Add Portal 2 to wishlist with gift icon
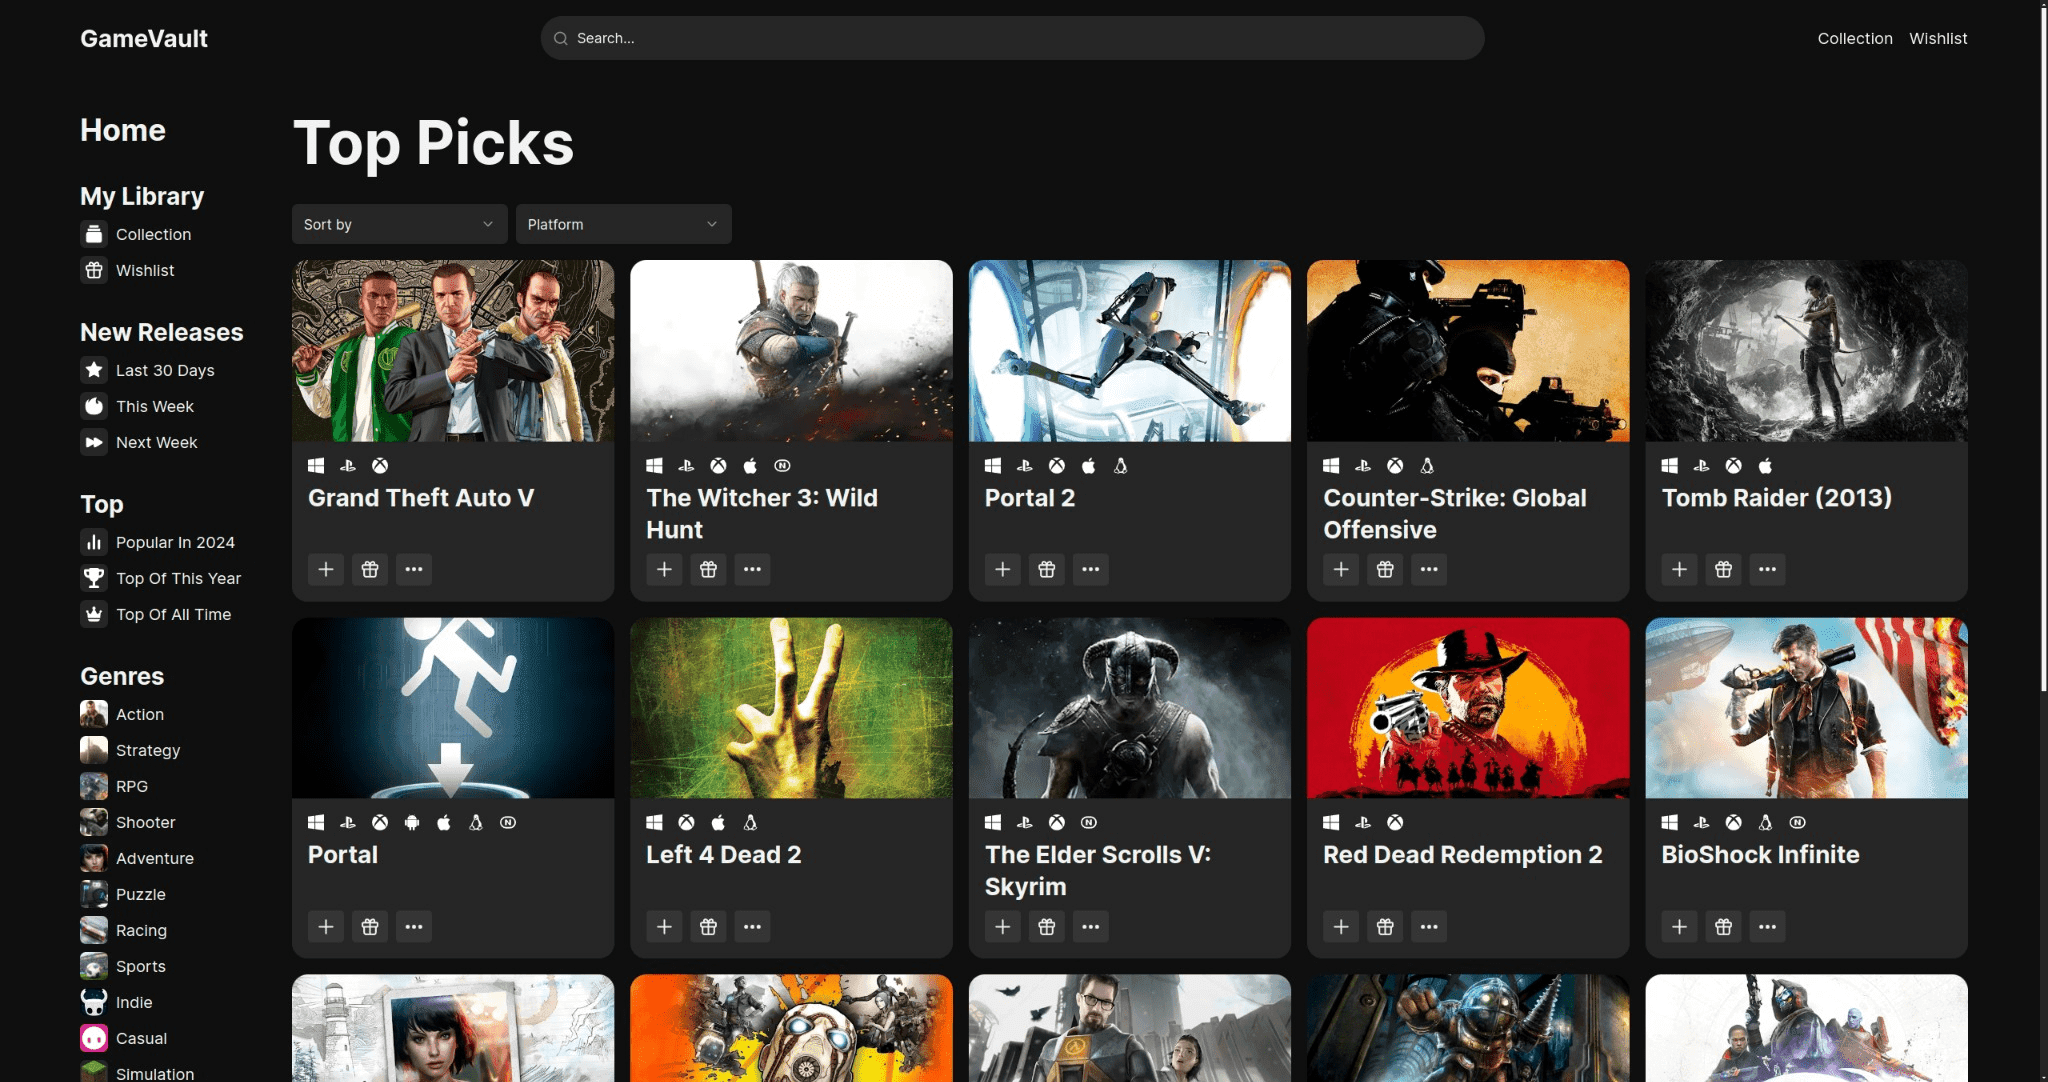Screen dimensions: 2048x1082 [x=1047, y=569]
